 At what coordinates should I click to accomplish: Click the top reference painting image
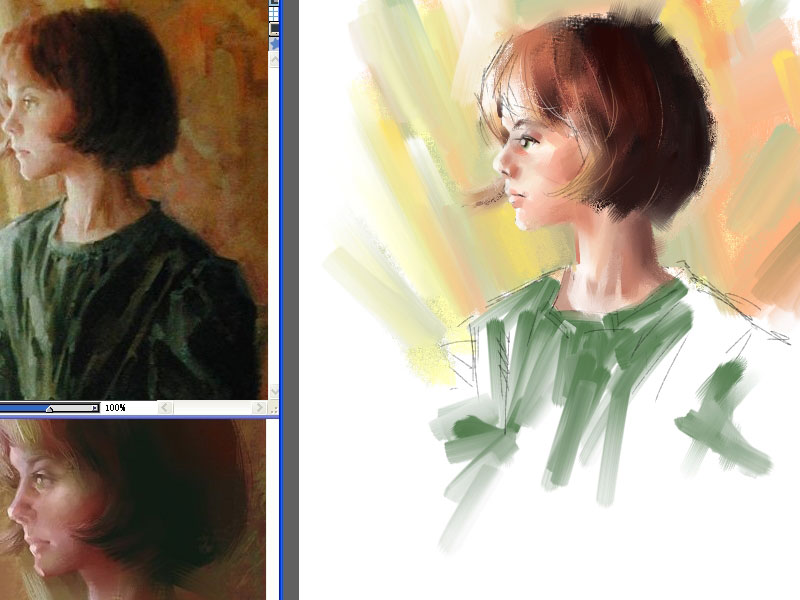(x=134, y=200)
